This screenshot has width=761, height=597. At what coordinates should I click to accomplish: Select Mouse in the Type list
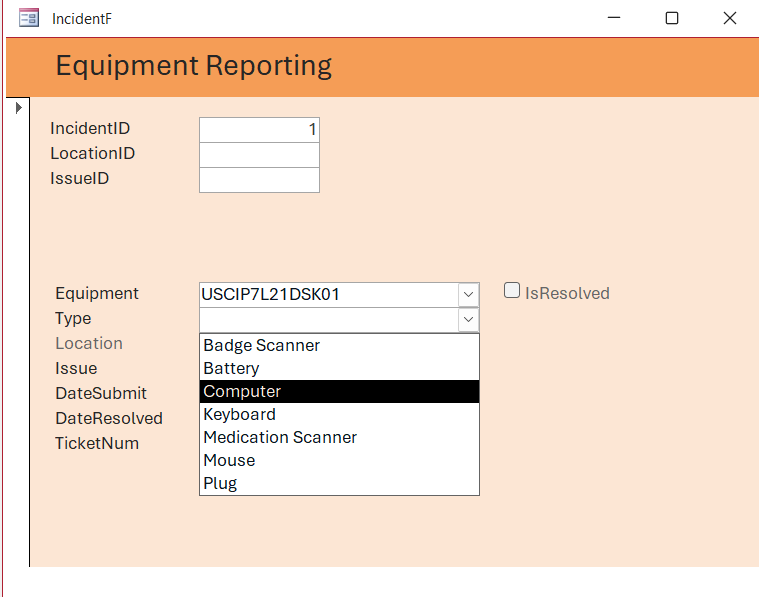tap(339, 460)
